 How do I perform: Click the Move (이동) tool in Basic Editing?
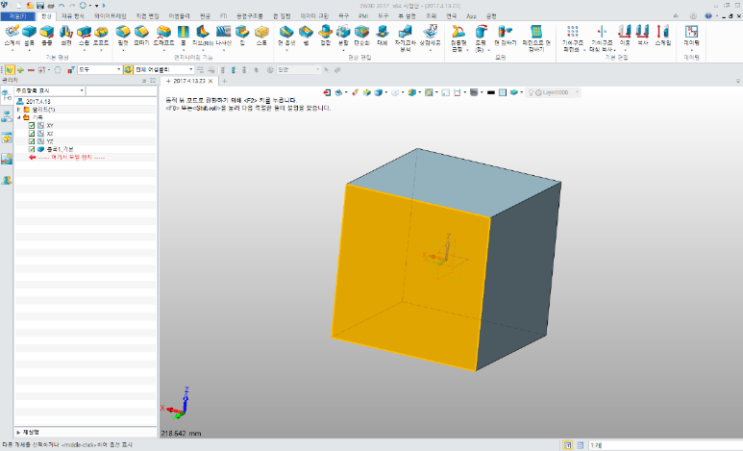(x=625, y=35)
